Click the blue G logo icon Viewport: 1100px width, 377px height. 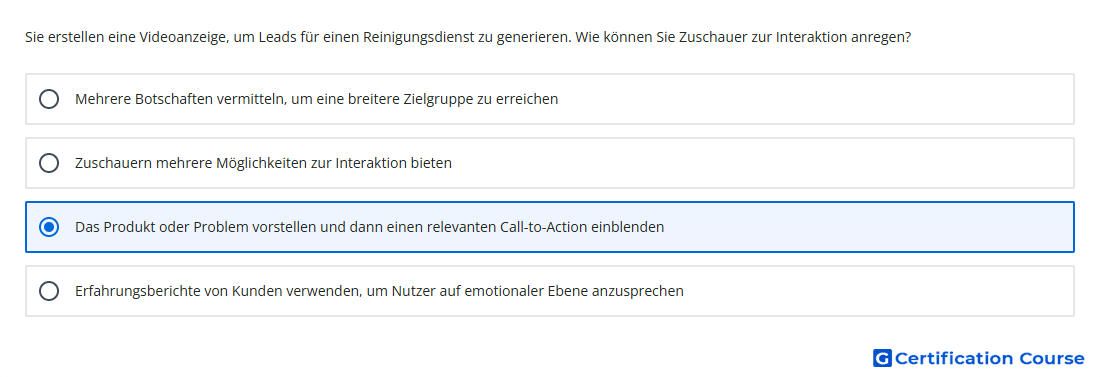882,359
